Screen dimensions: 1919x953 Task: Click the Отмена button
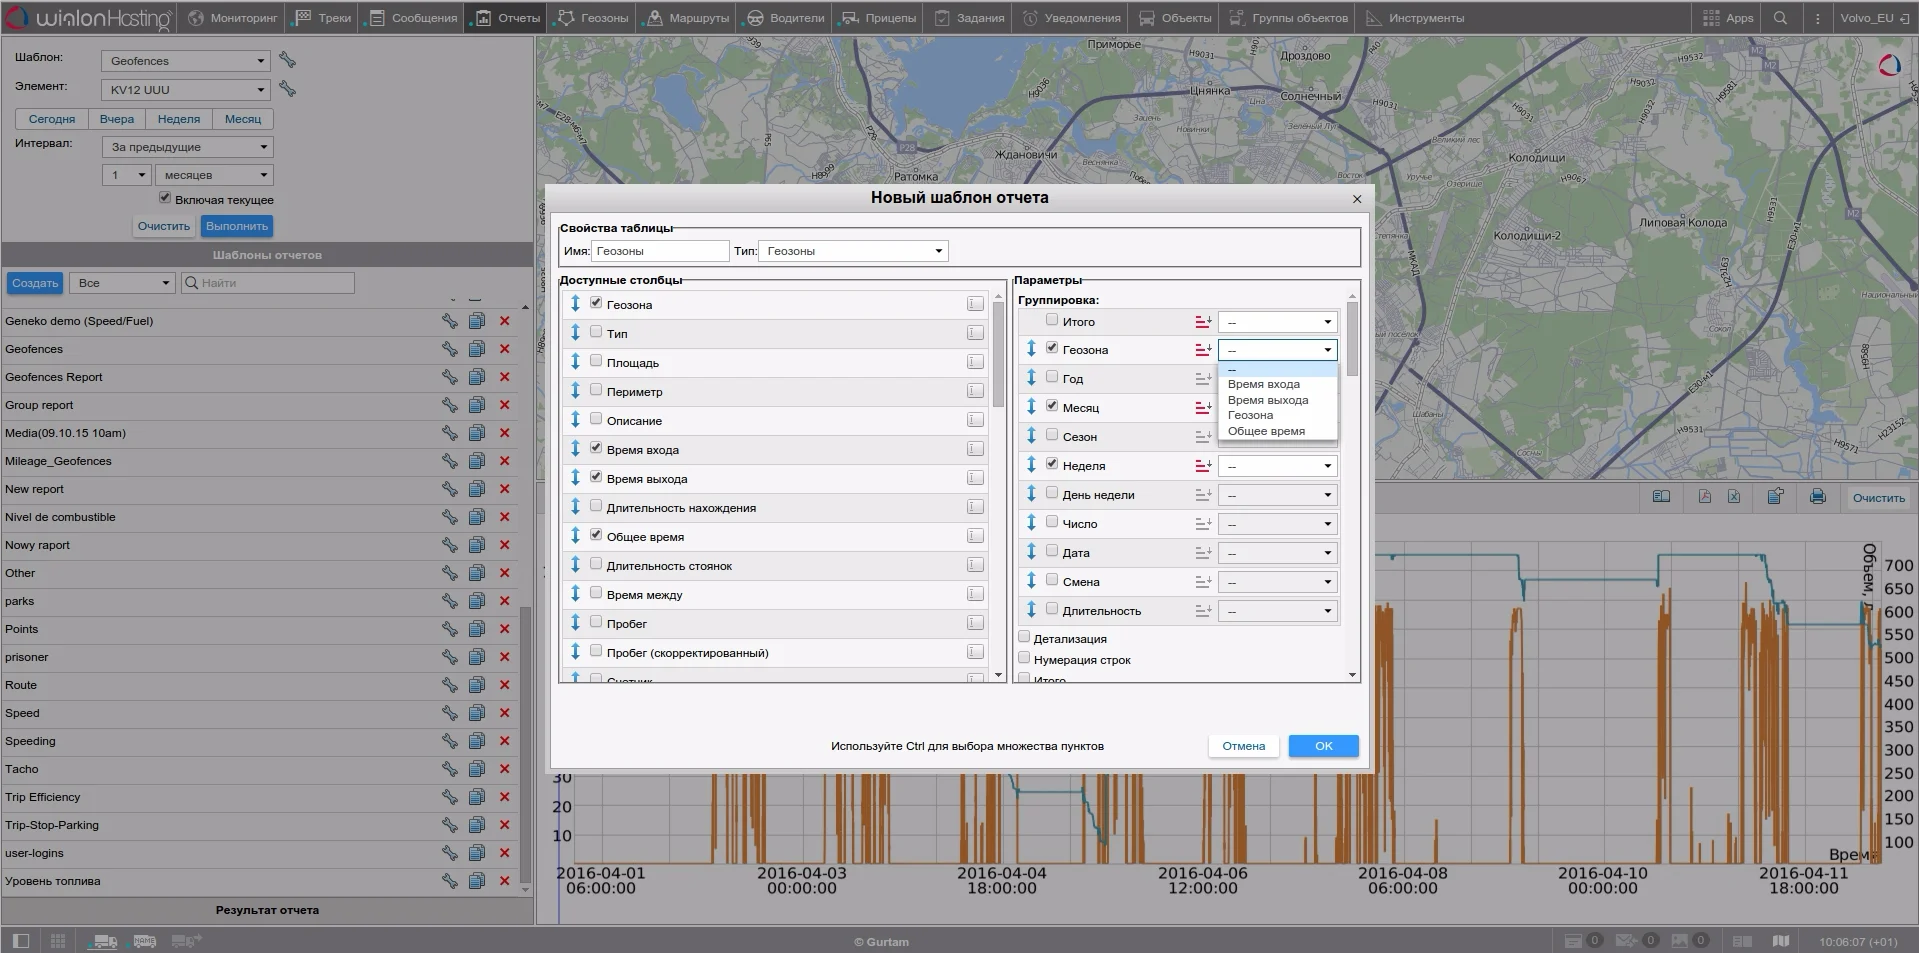[1243, 746]
